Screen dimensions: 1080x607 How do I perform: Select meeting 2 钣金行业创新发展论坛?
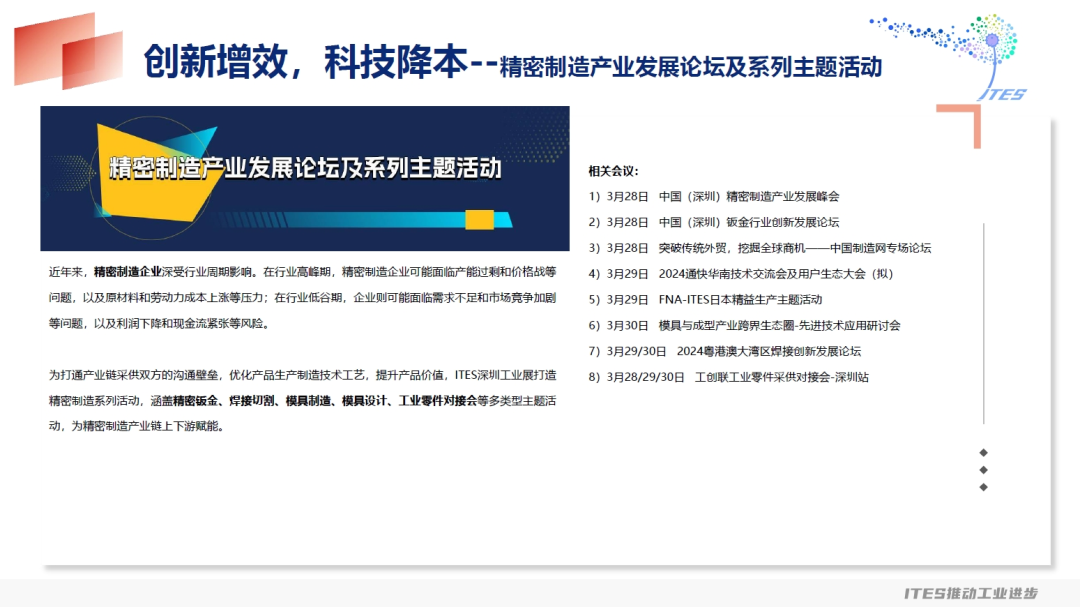click(x=714, y=223)
